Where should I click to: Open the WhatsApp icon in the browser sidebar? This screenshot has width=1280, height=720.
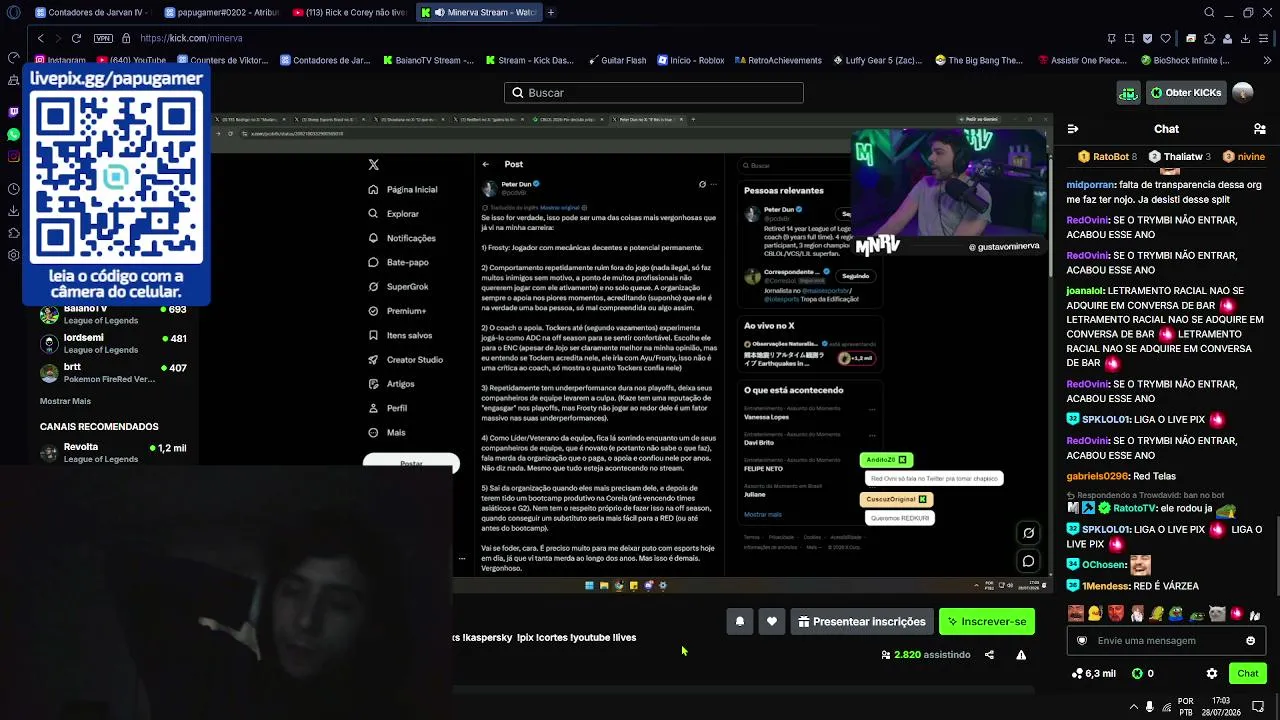tap(13, 134)
